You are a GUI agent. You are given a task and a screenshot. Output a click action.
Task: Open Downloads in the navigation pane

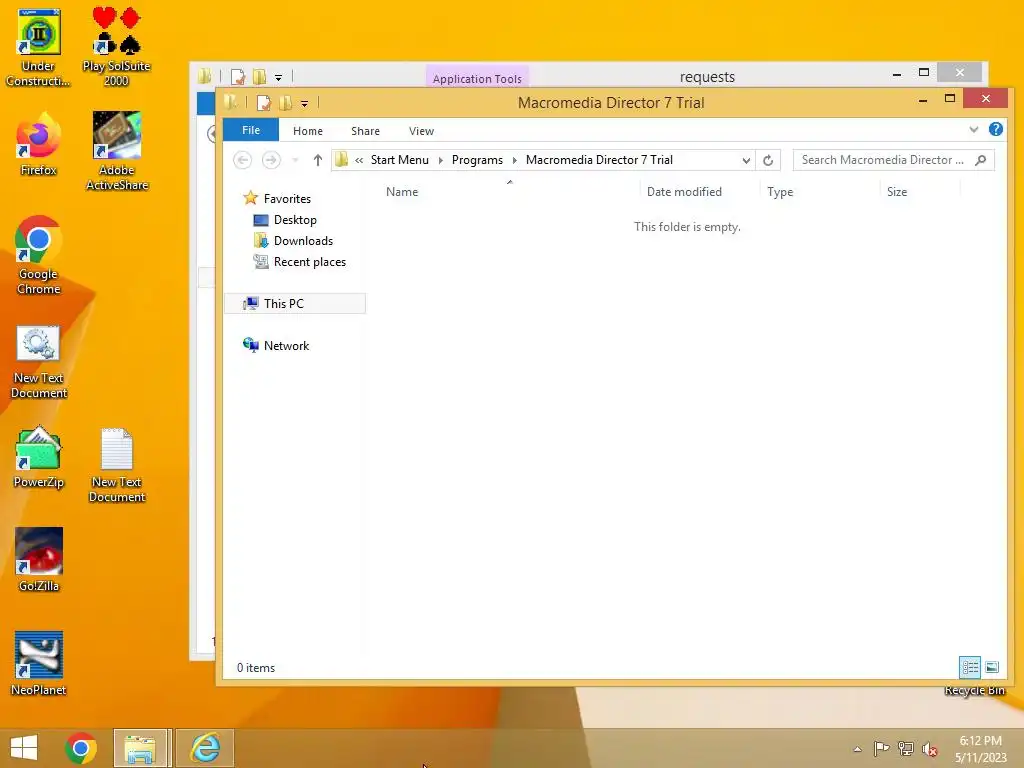coord(303,241)
